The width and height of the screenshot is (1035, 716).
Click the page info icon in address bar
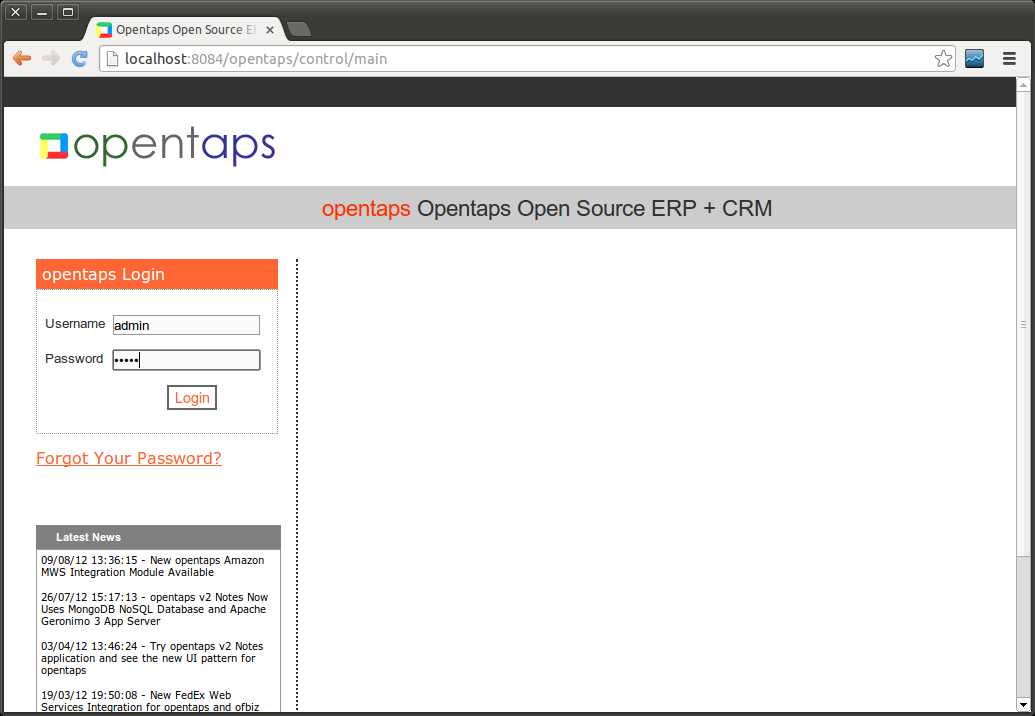point(112,59)
